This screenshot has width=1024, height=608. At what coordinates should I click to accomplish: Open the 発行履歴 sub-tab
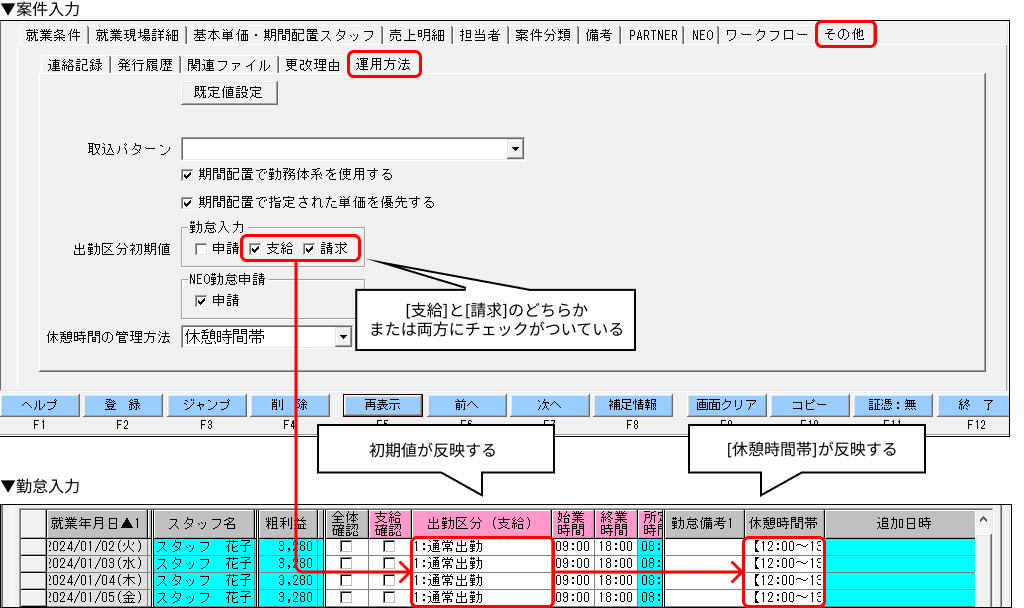coord(145,65)
